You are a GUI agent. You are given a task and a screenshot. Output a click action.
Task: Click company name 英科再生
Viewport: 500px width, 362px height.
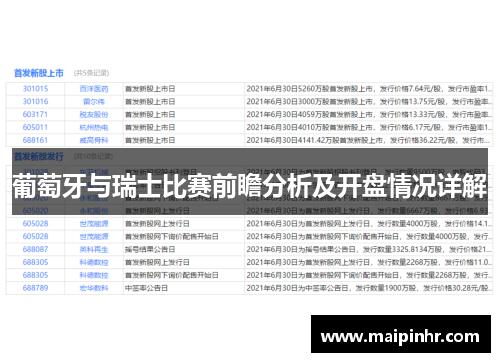tap(94, 249)
